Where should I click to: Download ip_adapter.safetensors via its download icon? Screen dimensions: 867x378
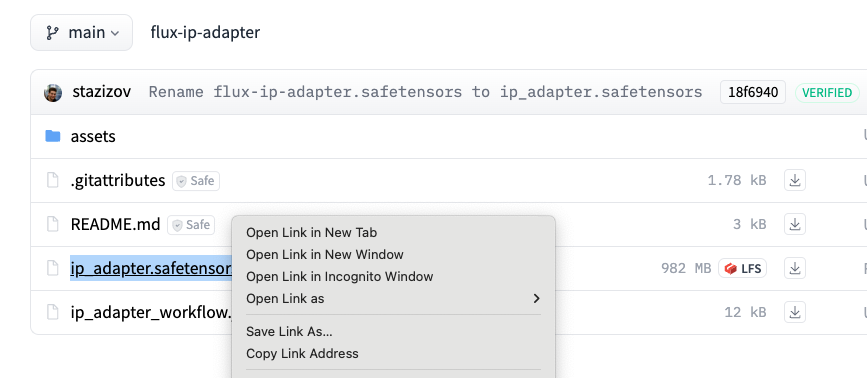click(x=795, y=269)
